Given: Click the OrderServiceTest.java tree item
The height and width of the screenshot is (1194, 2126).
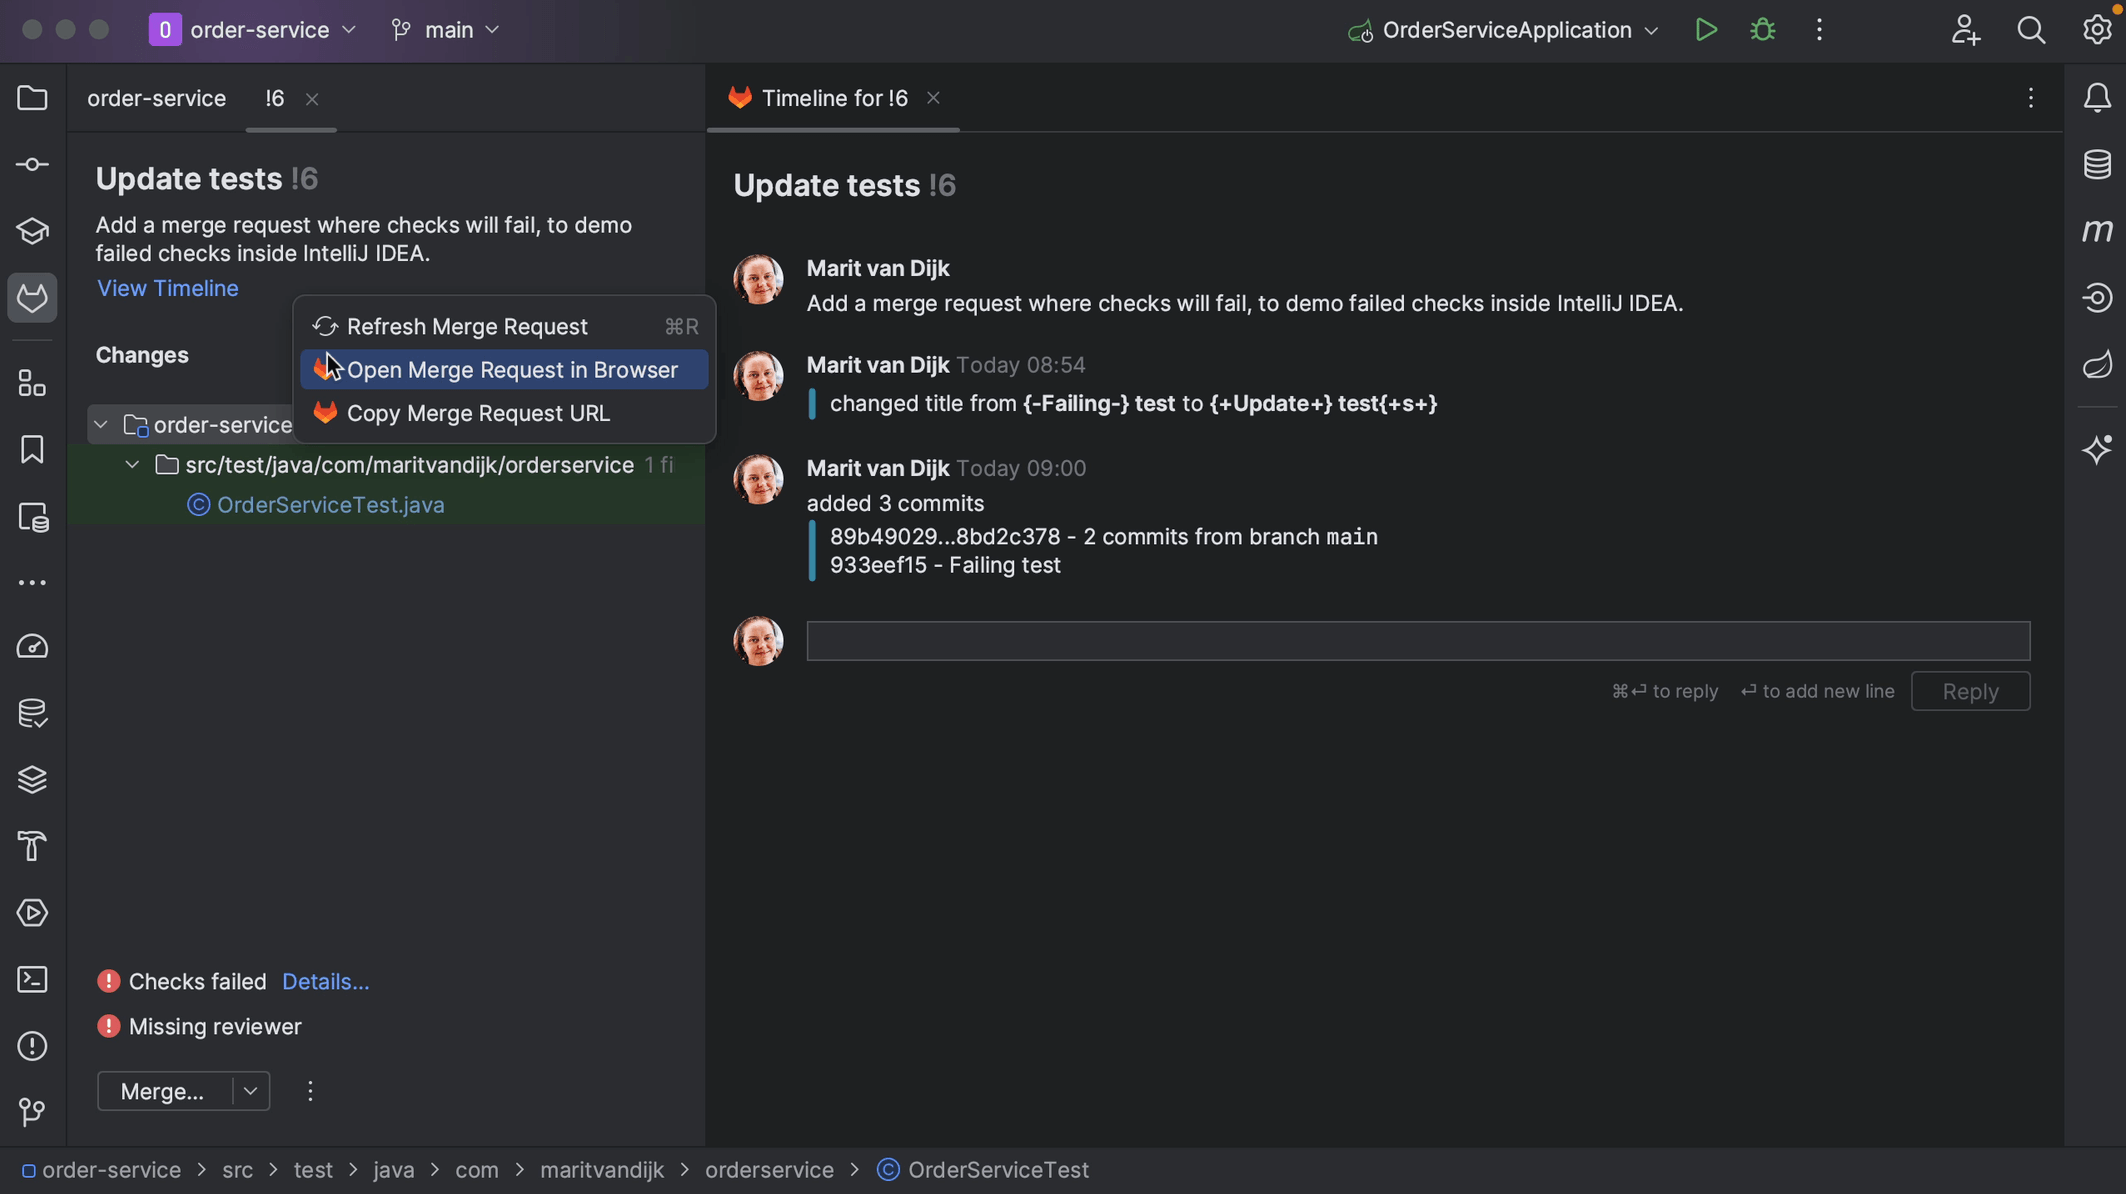Looking at the screenshot, I should point(330,505).
